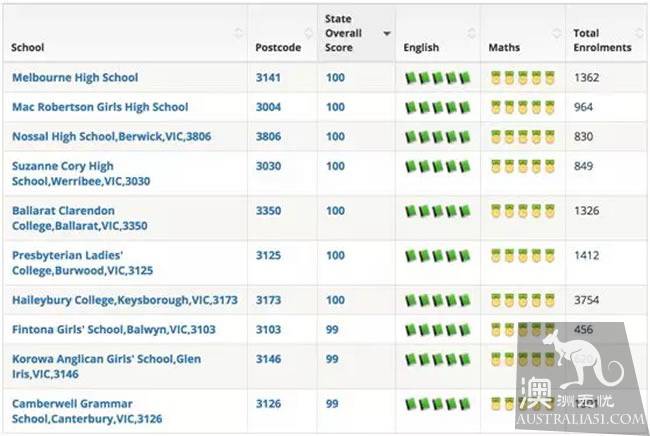Click postcode 3126 link
Viewport: 650px width, 436px height.
pos(268,404)
